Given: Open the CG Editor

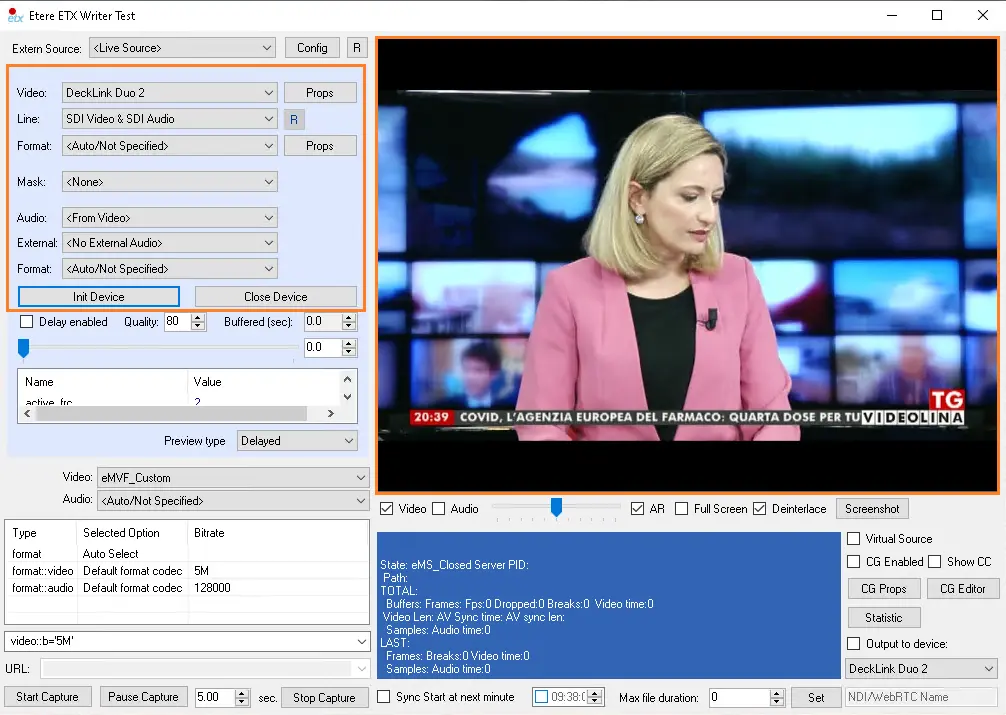Looking at the screenshot, I should (x=962, y=589).
